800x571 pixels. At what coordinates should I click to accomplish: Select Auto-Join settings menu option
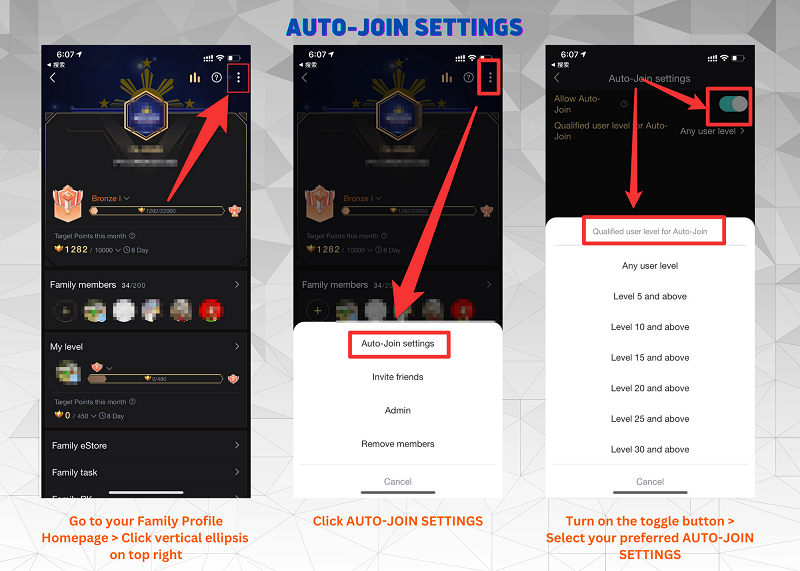(398, 344)
